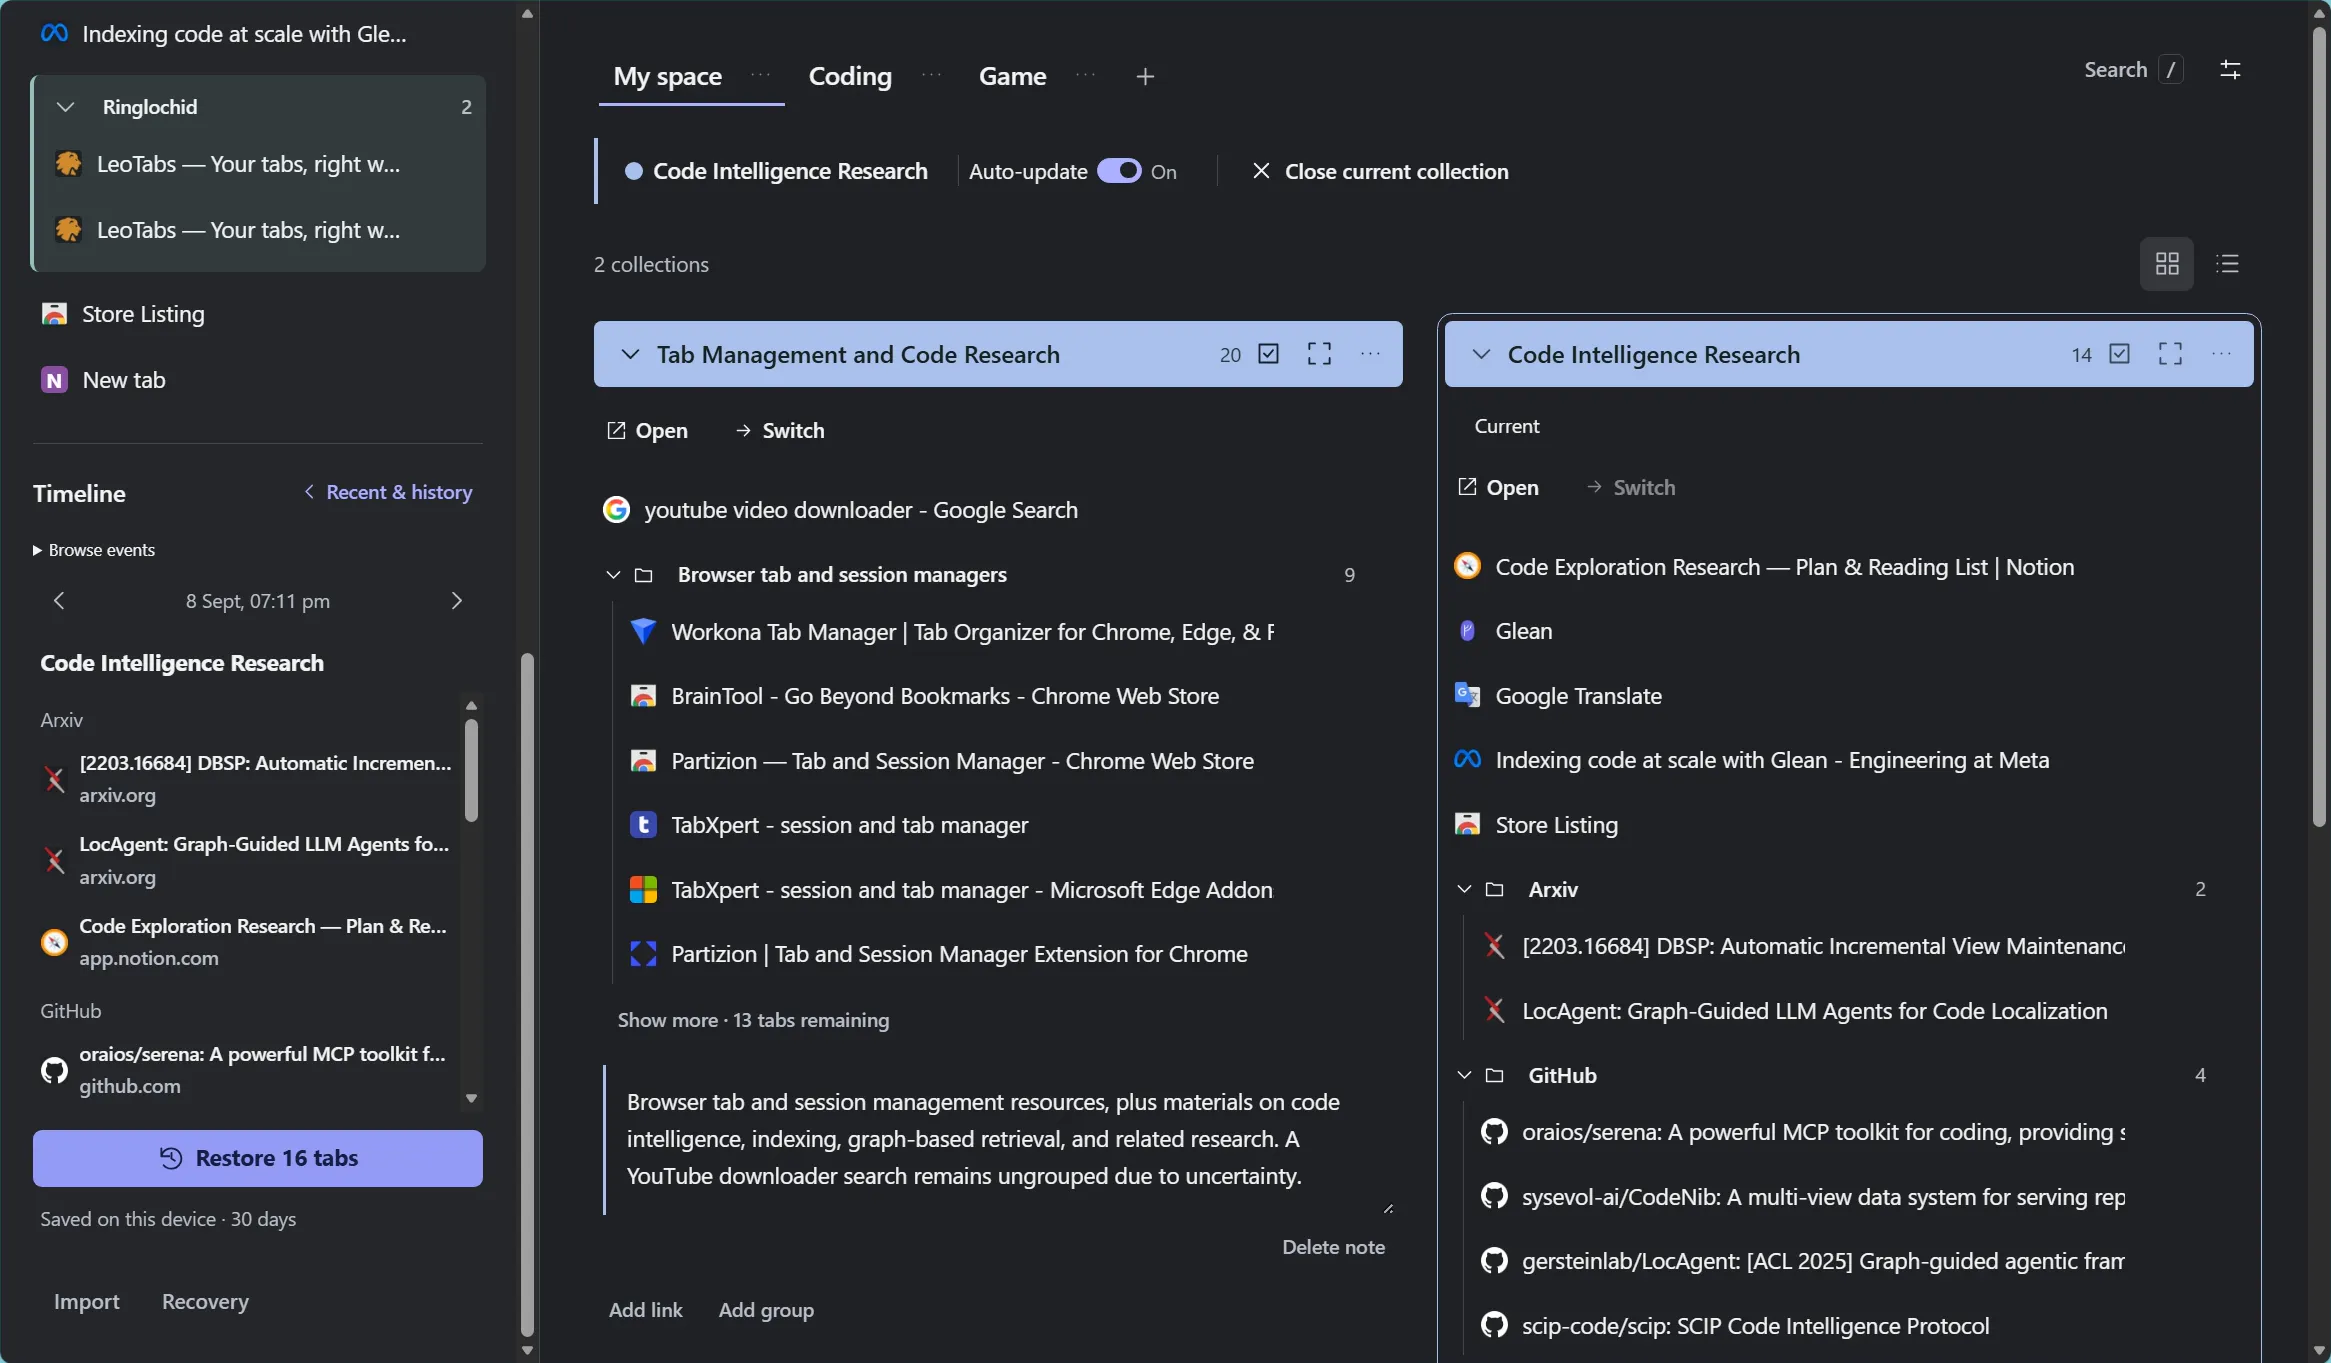Click the New tab N icon in sidebar
Viewport: 2331px width, 1363px height.
tap(54, 380)
